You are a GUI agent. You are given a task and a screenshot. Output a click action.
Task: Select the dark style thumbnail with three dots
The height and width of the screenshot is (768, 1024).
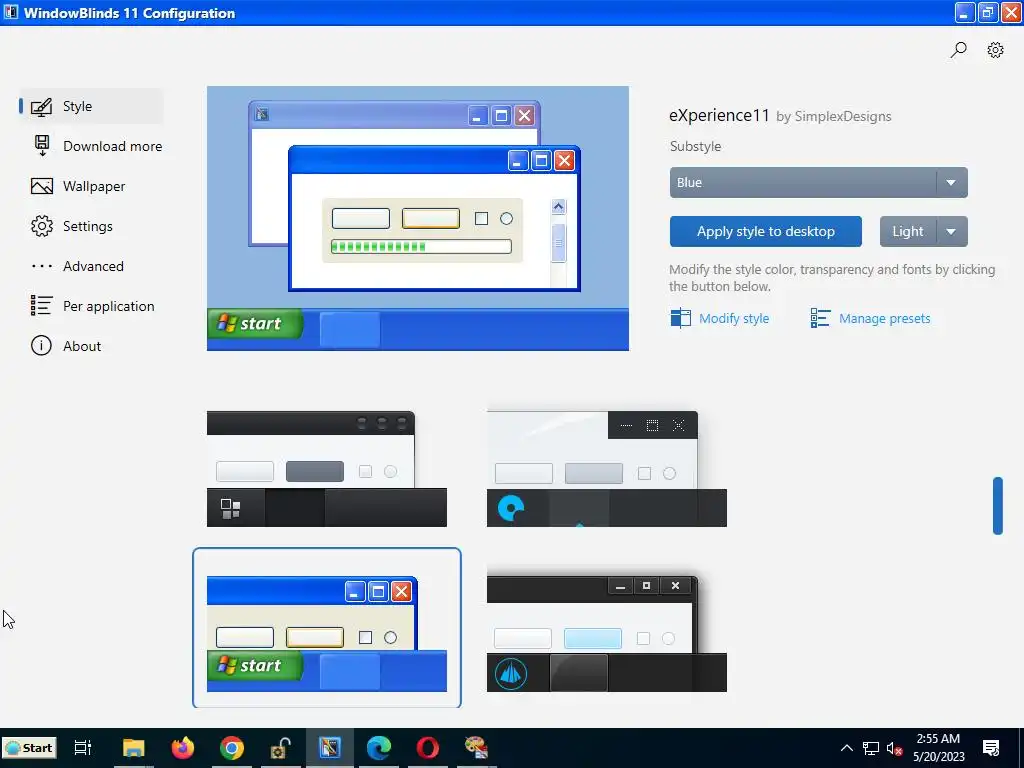(x=327, y=469)
